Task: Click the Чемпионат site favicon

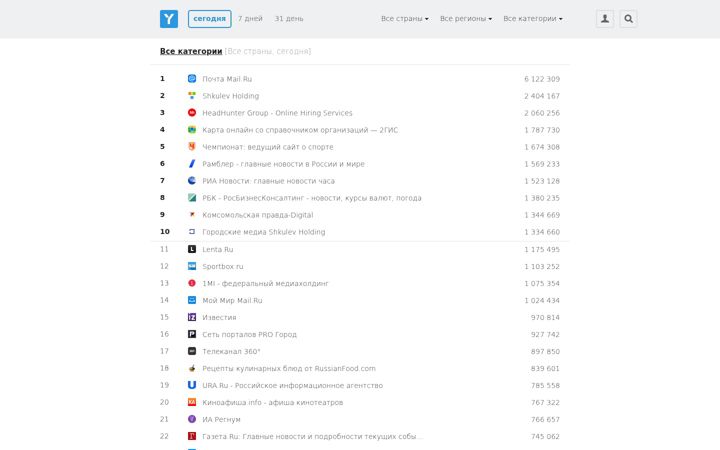Action: pyautogui.click(x=192, y=146)
